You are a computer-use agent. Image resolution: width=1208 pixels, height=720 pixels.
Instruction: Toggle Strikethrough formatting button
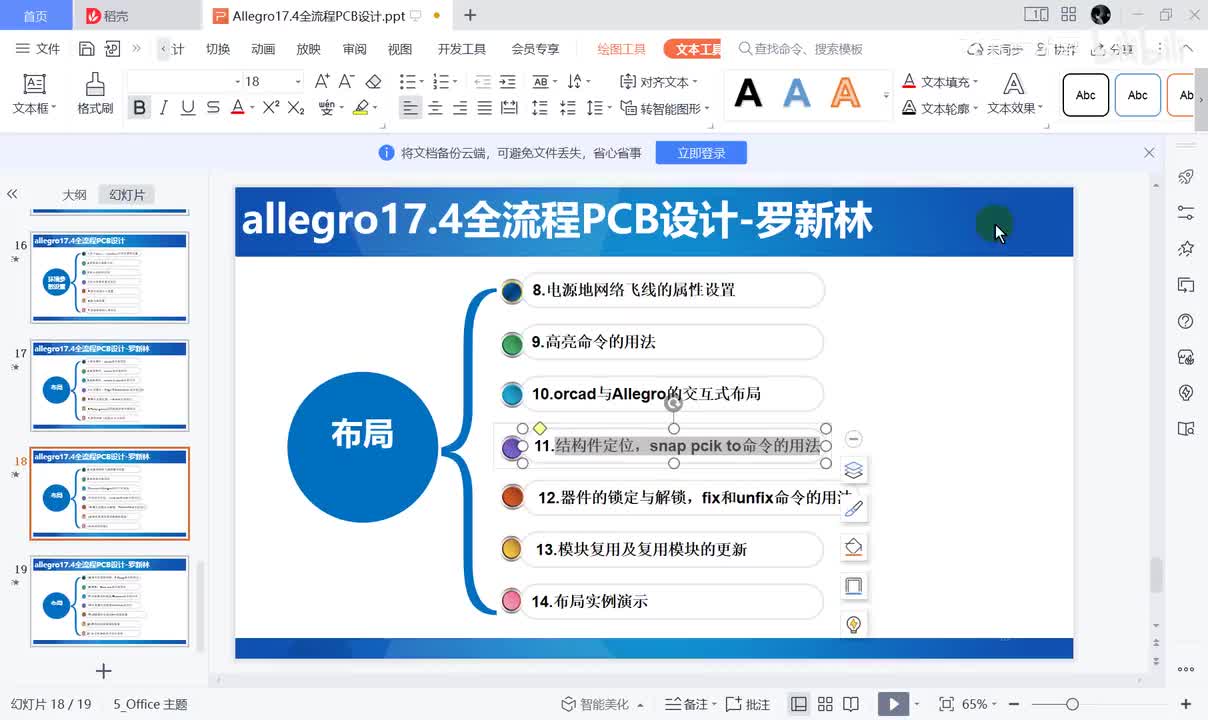(x=213, y=108)
